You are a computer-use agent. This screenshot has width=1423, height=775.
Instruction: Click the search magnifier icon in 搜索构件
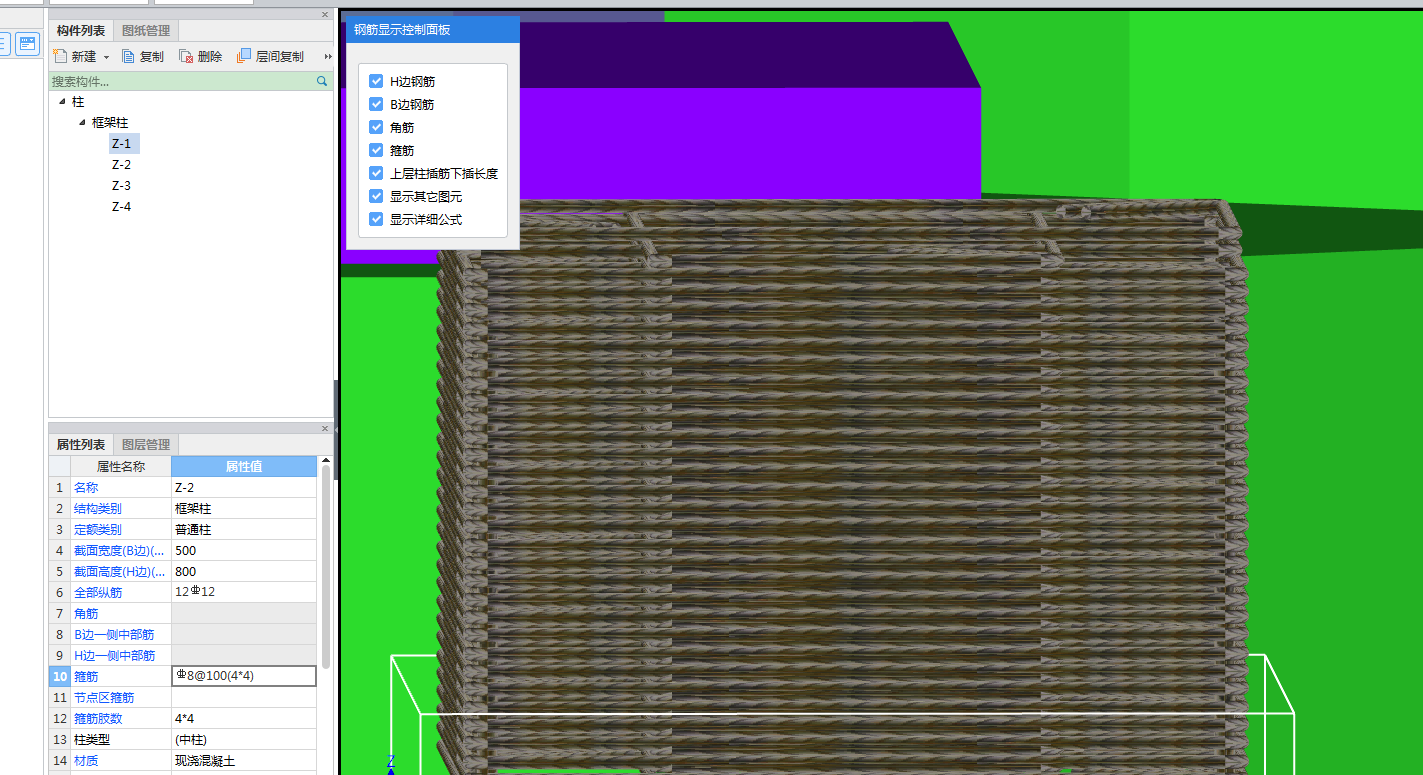click(x=322, y=81)
